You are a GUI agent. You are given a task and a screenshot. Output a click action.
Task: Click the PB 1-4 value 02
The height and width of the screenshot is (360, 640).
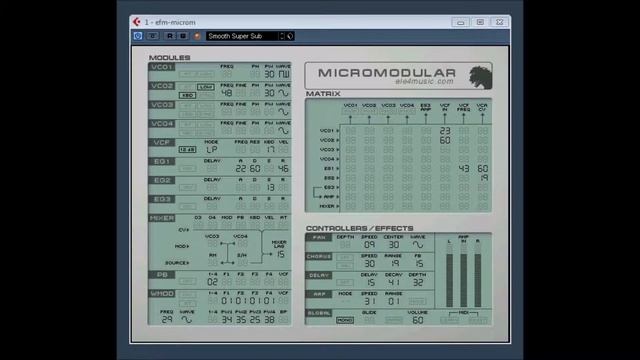pos(213,282)
